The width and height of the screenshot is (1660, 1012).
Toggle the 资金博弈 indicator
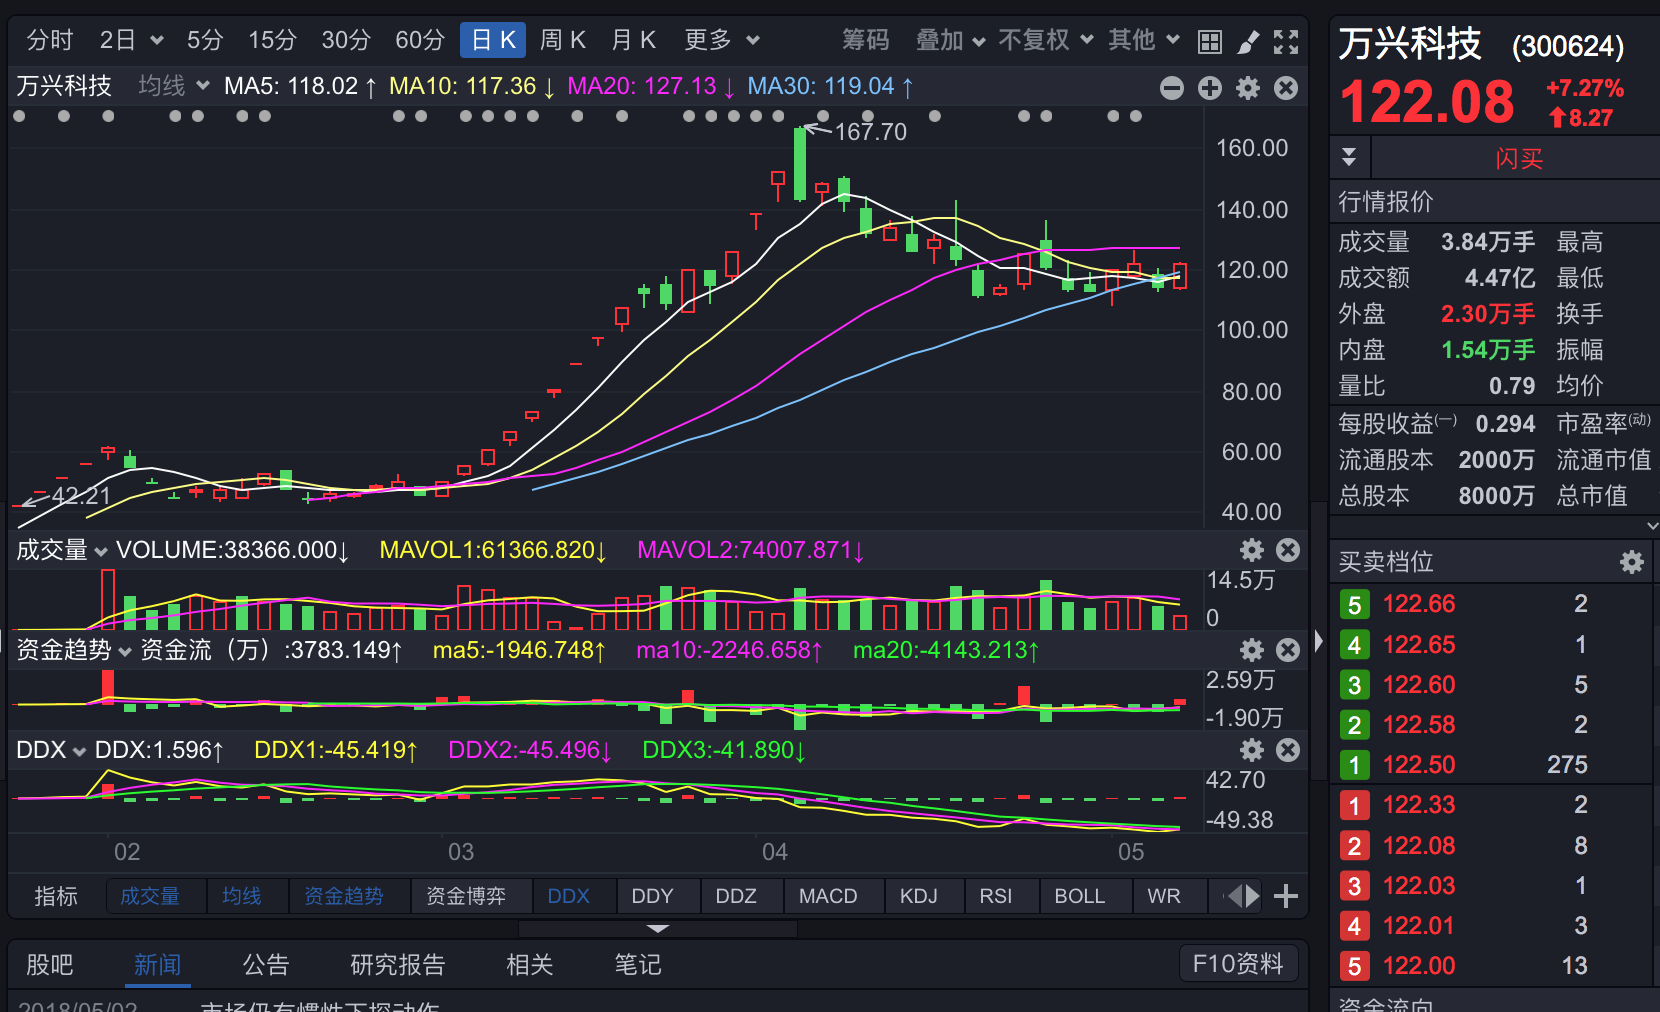[x=466, y=896]
